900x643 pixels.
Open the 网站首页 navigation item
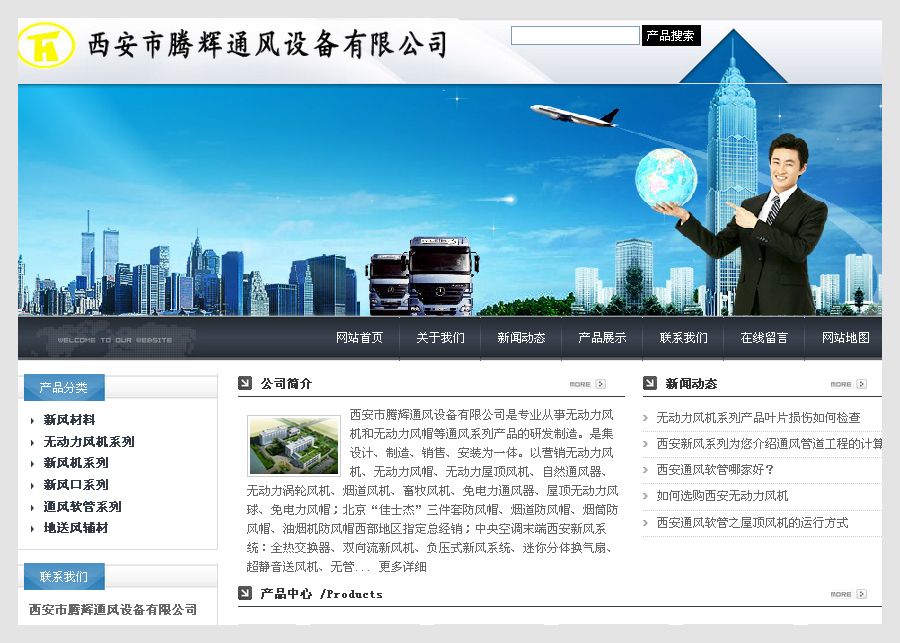(360, 337)
